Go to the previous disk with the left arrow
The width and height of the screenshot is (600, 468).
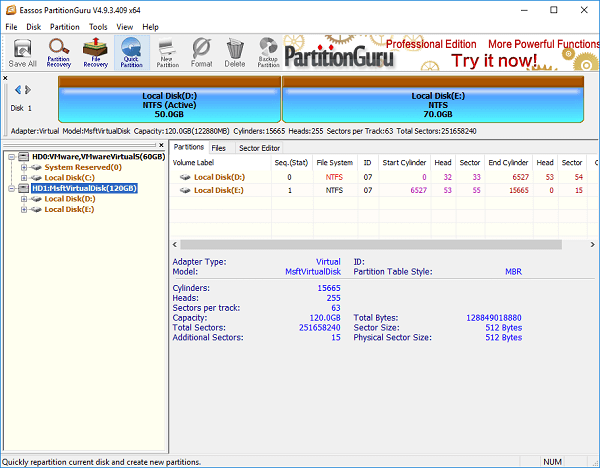tap(18, 90)
